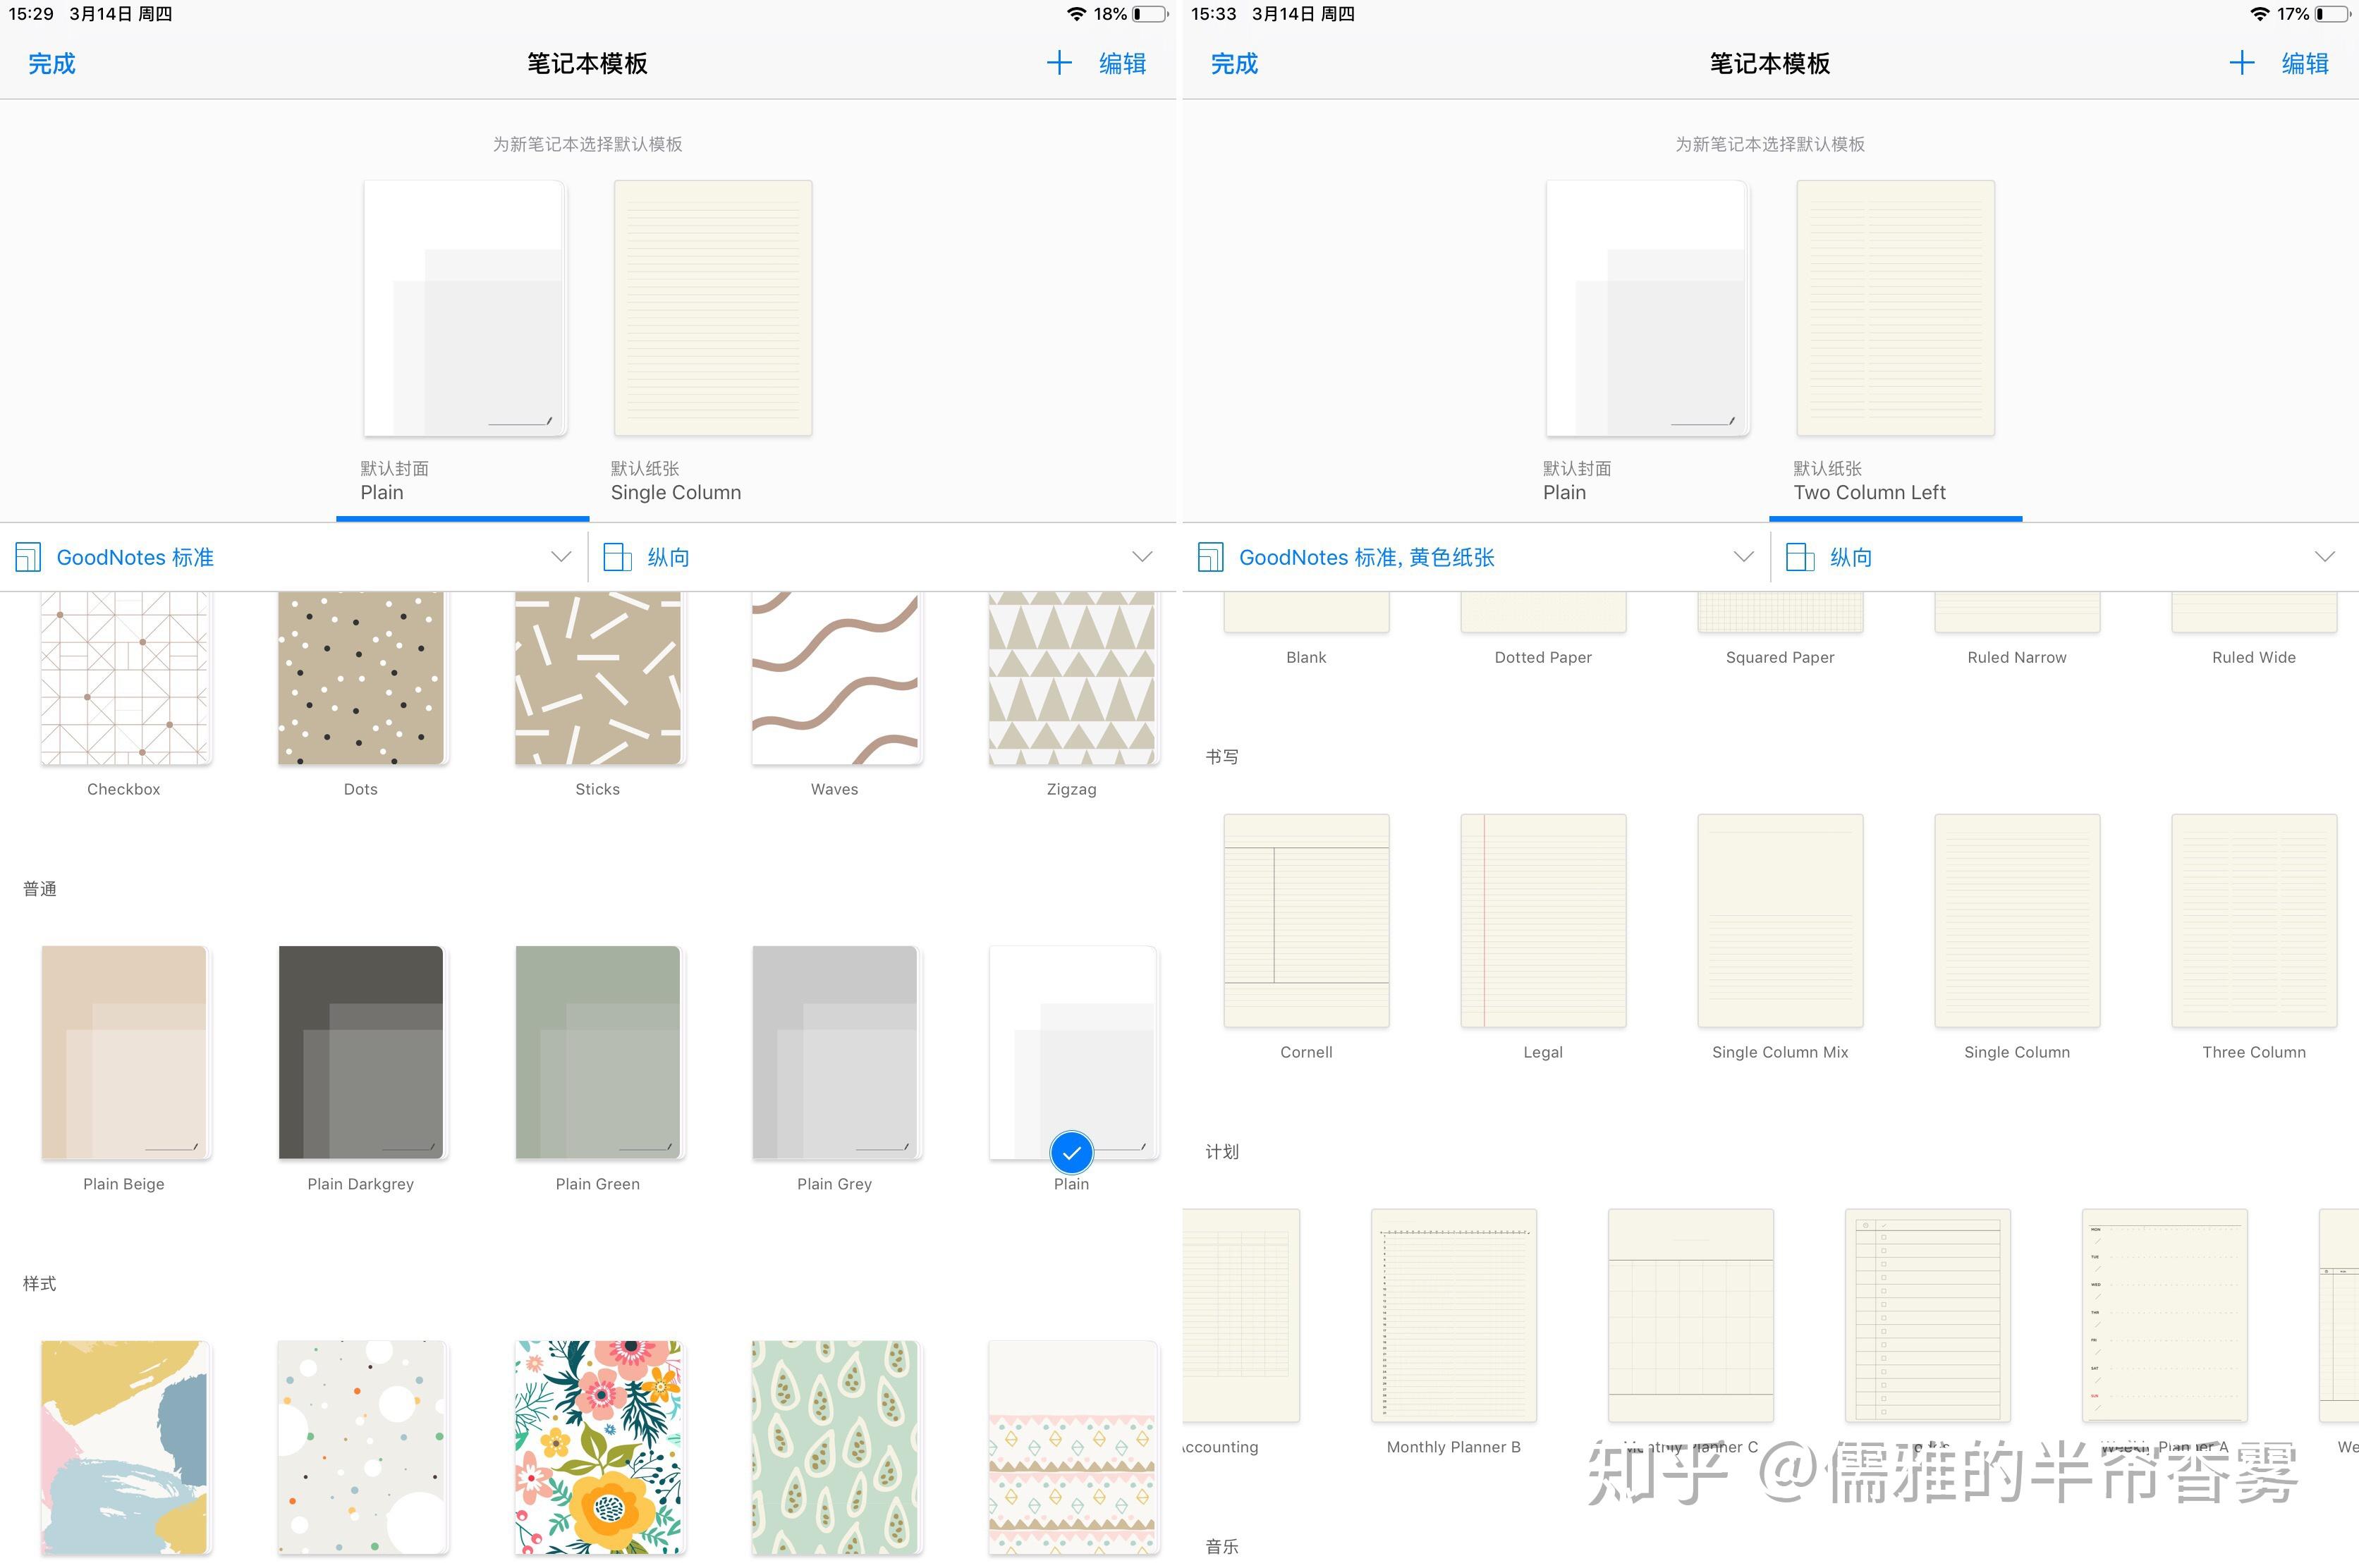Click the notebook cover icon beside GoodNotes 标准
This screenshot has height=1568, width=2359.
click(28, 557)
